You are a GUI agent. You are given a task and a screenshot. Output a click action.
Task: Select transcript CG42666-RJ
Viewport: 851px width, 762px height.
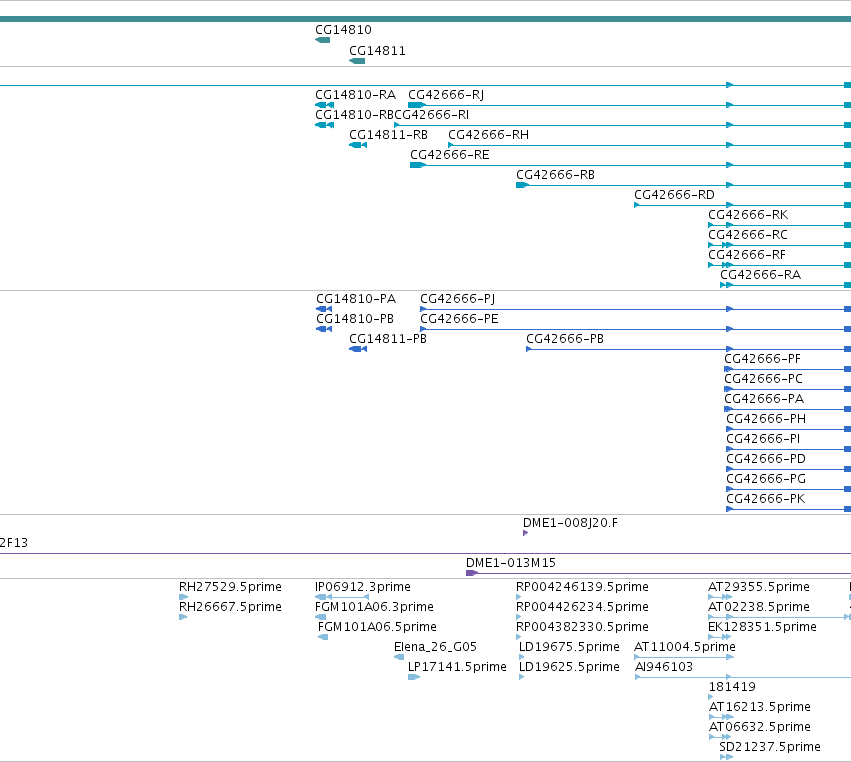pos(446,95)
